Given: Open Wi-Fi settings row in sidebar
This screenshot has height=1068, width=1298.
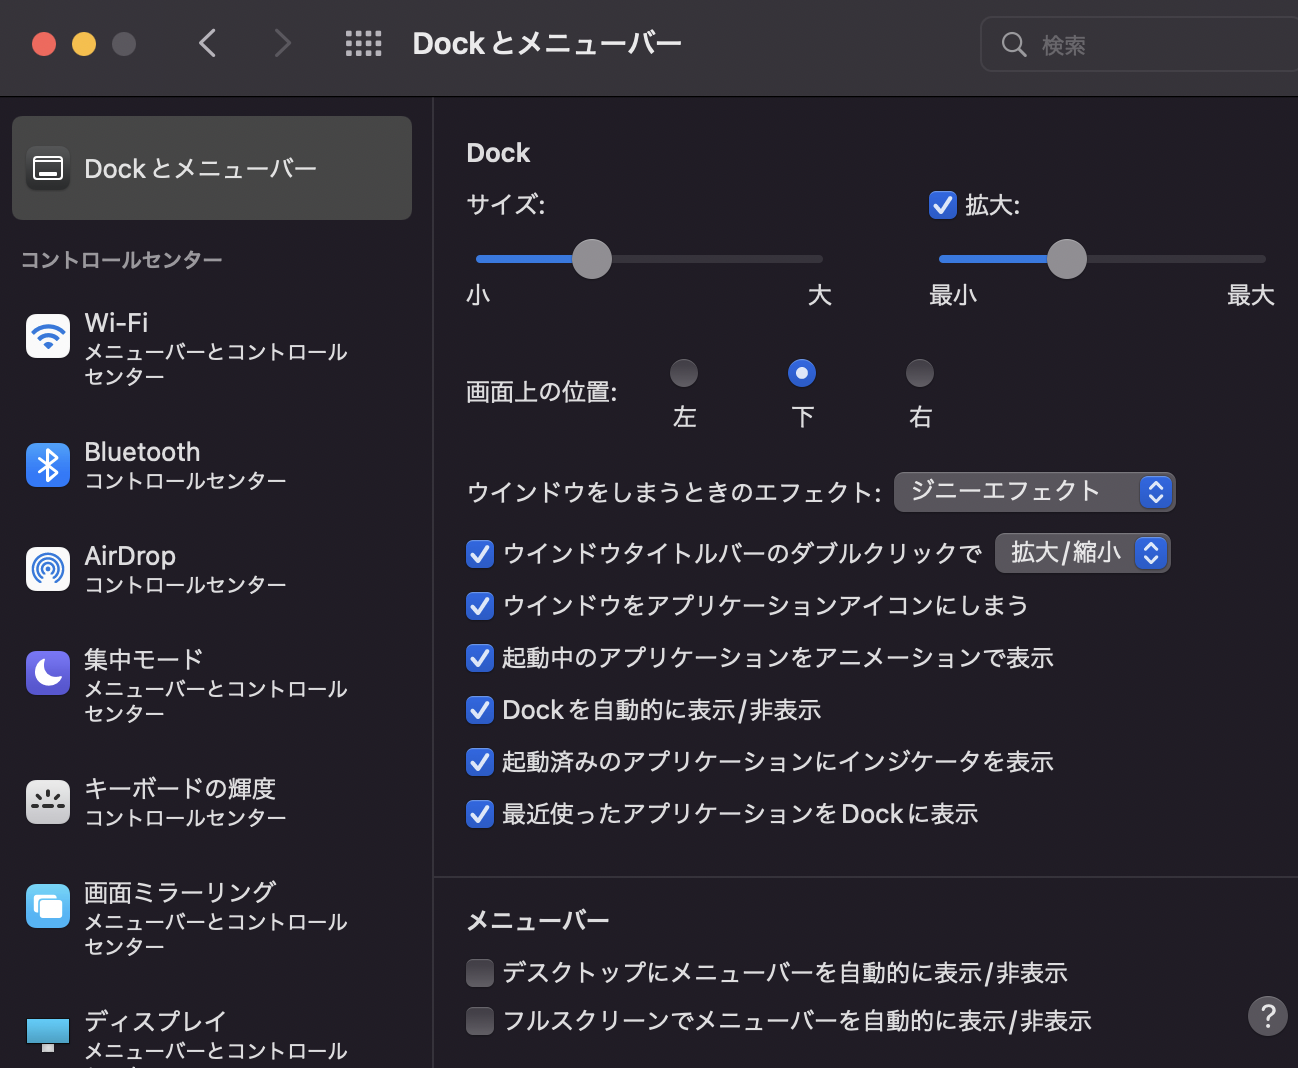Looking at the screenshot, I should point(212,349).
